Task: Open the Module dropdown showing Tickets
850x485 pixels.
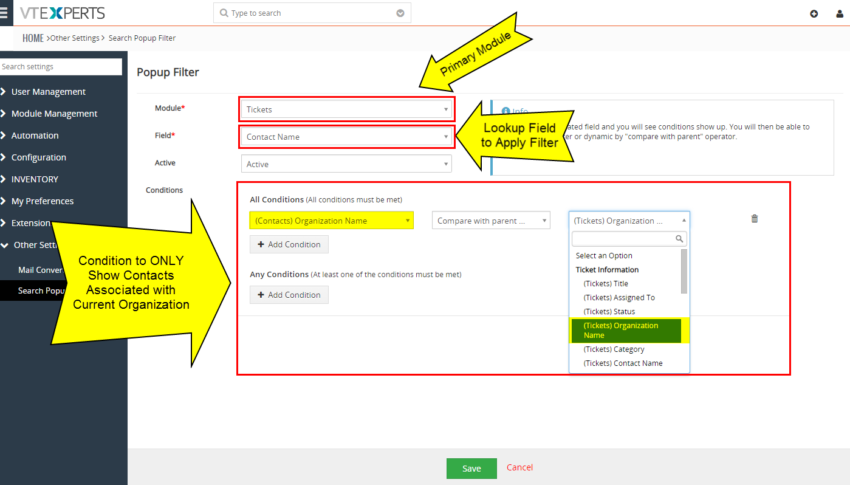Action: point(347,109)
